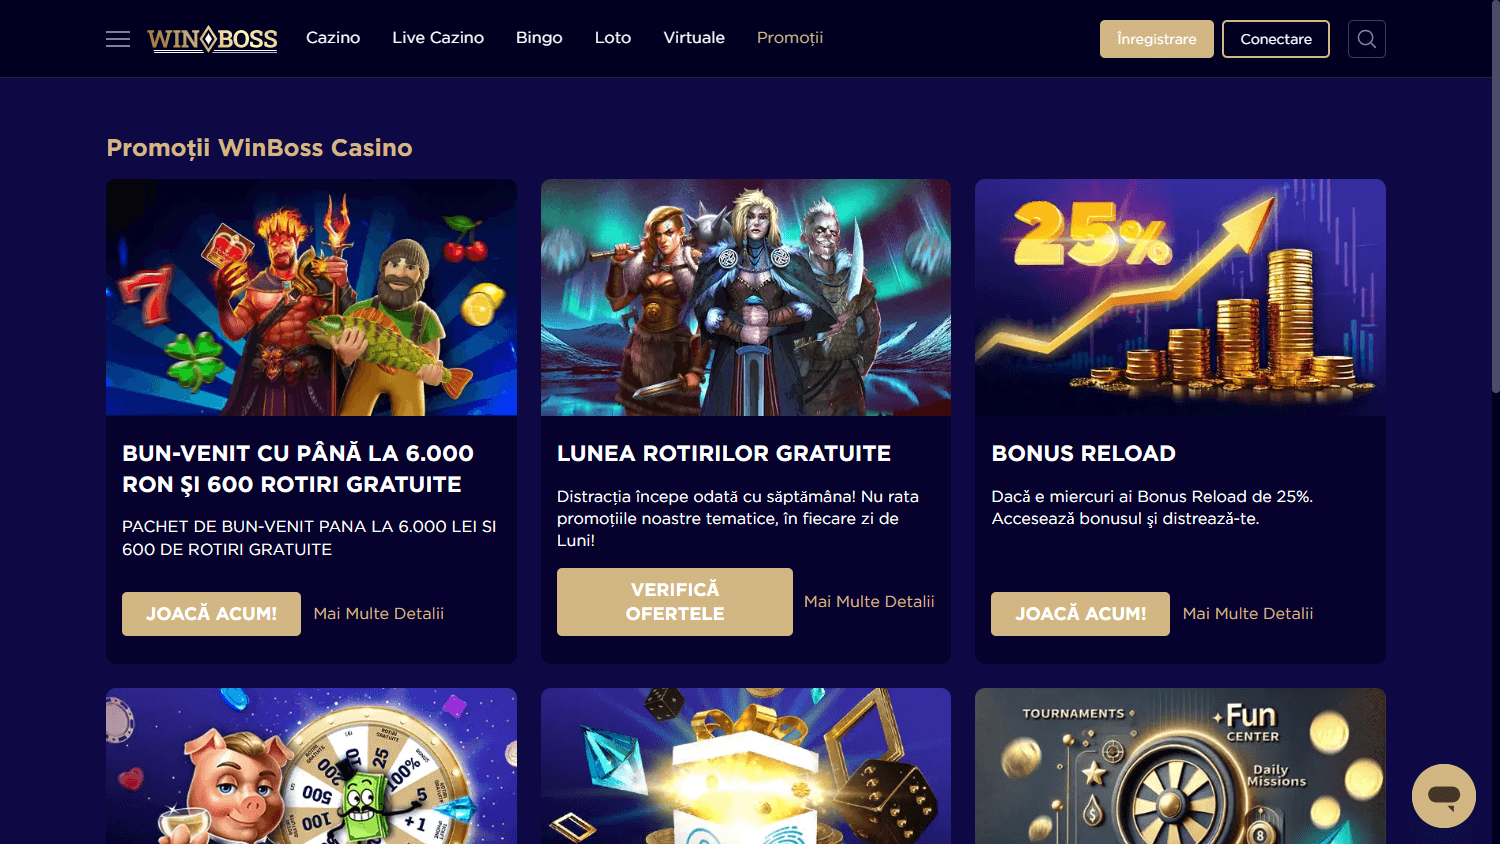Viewport: 1500px width, 844px height.
Task: Open the Loto menu item
Action: (613, 38)
